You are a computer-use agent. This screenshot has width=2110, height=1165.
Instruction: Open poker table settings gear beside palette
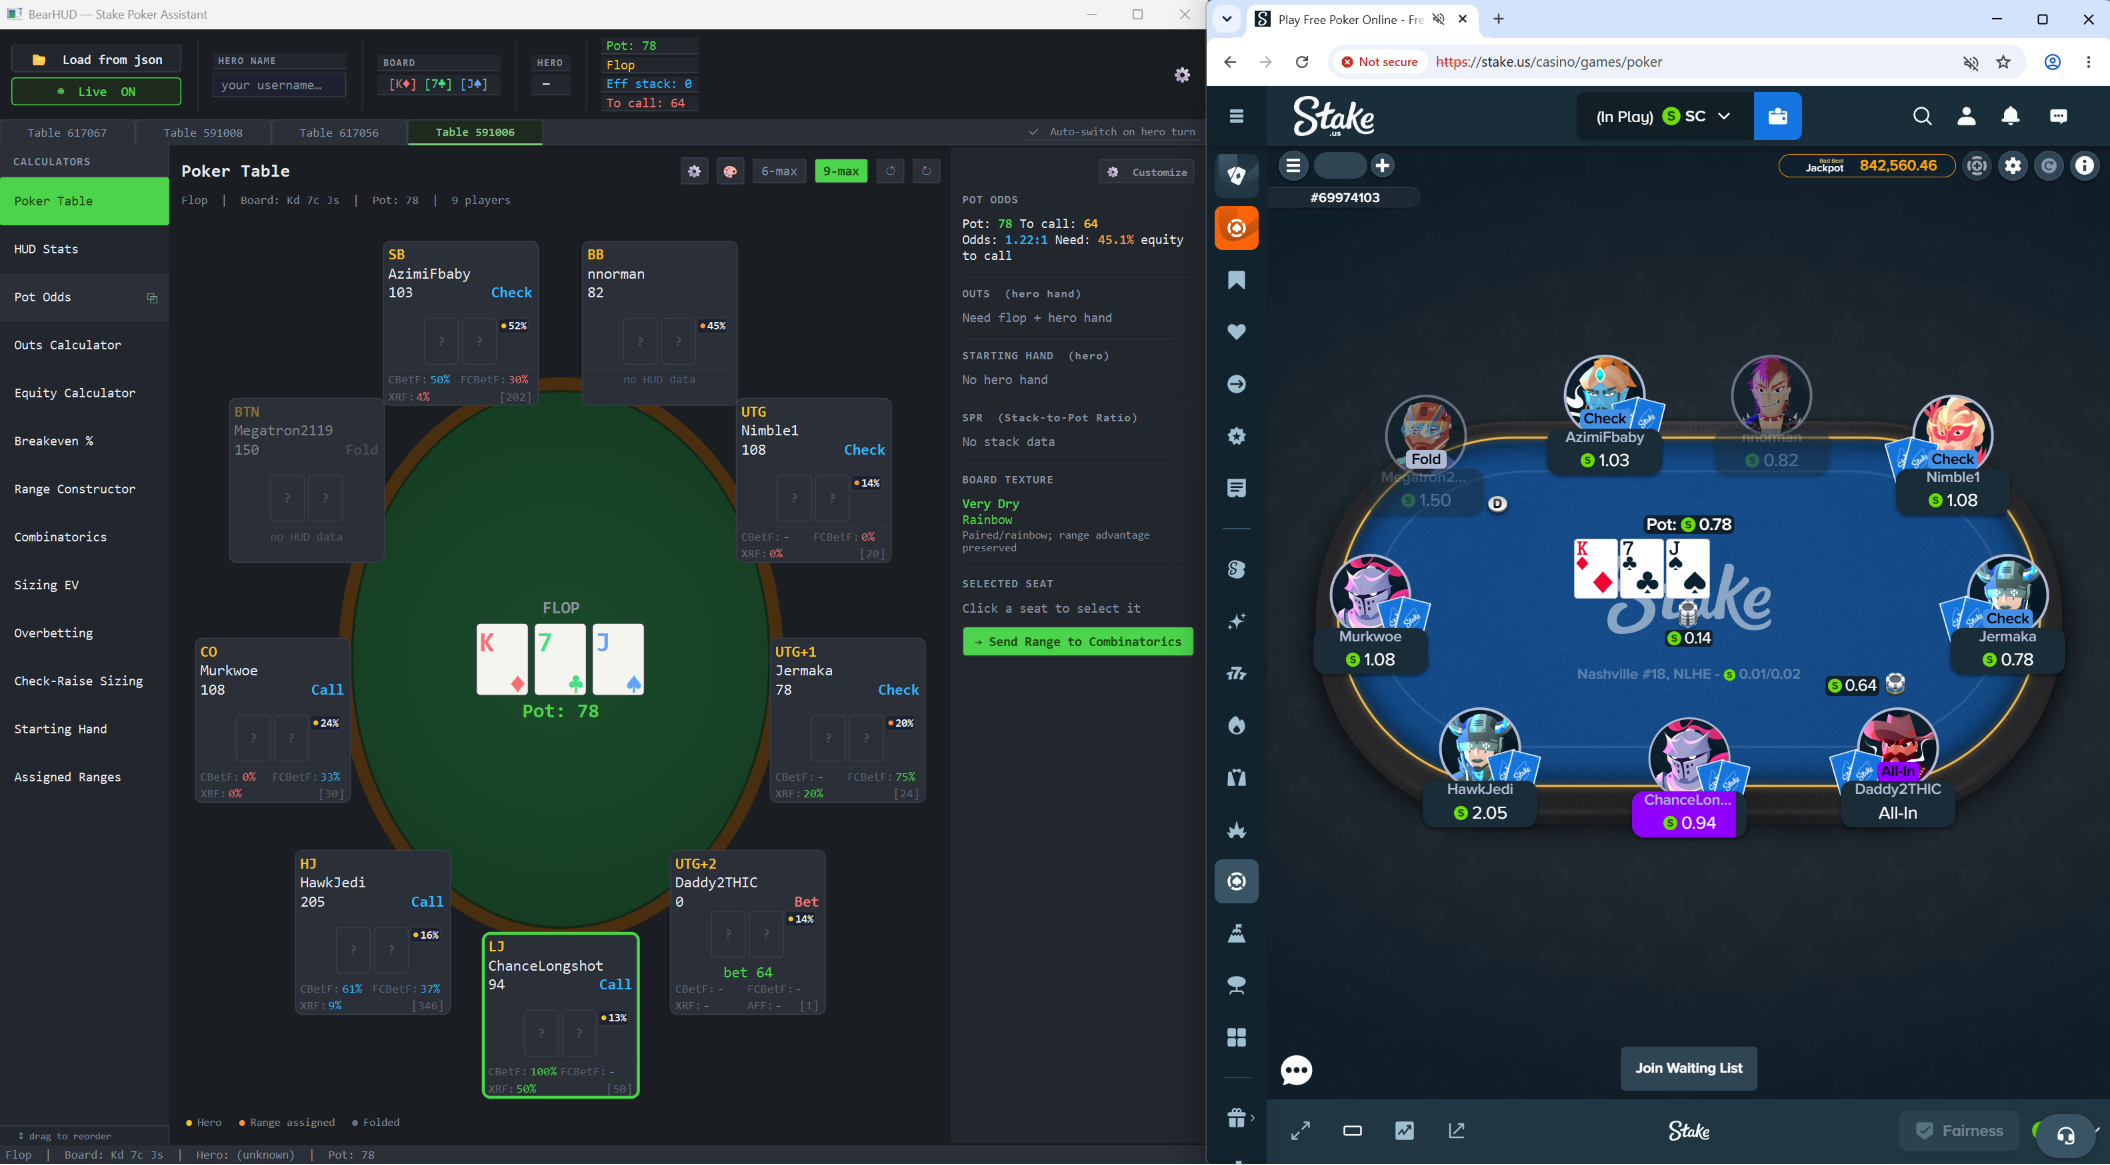(x=694, y=171)
